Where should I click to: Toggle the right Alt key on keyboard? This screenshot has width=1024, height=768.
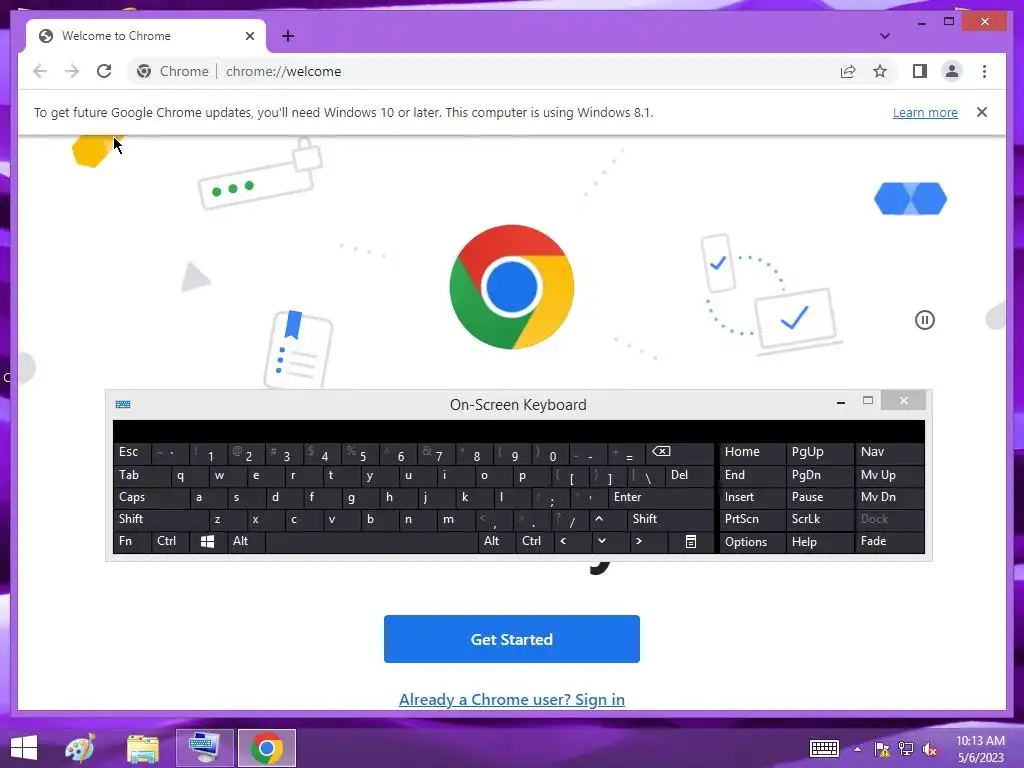(x=496, y=541)
